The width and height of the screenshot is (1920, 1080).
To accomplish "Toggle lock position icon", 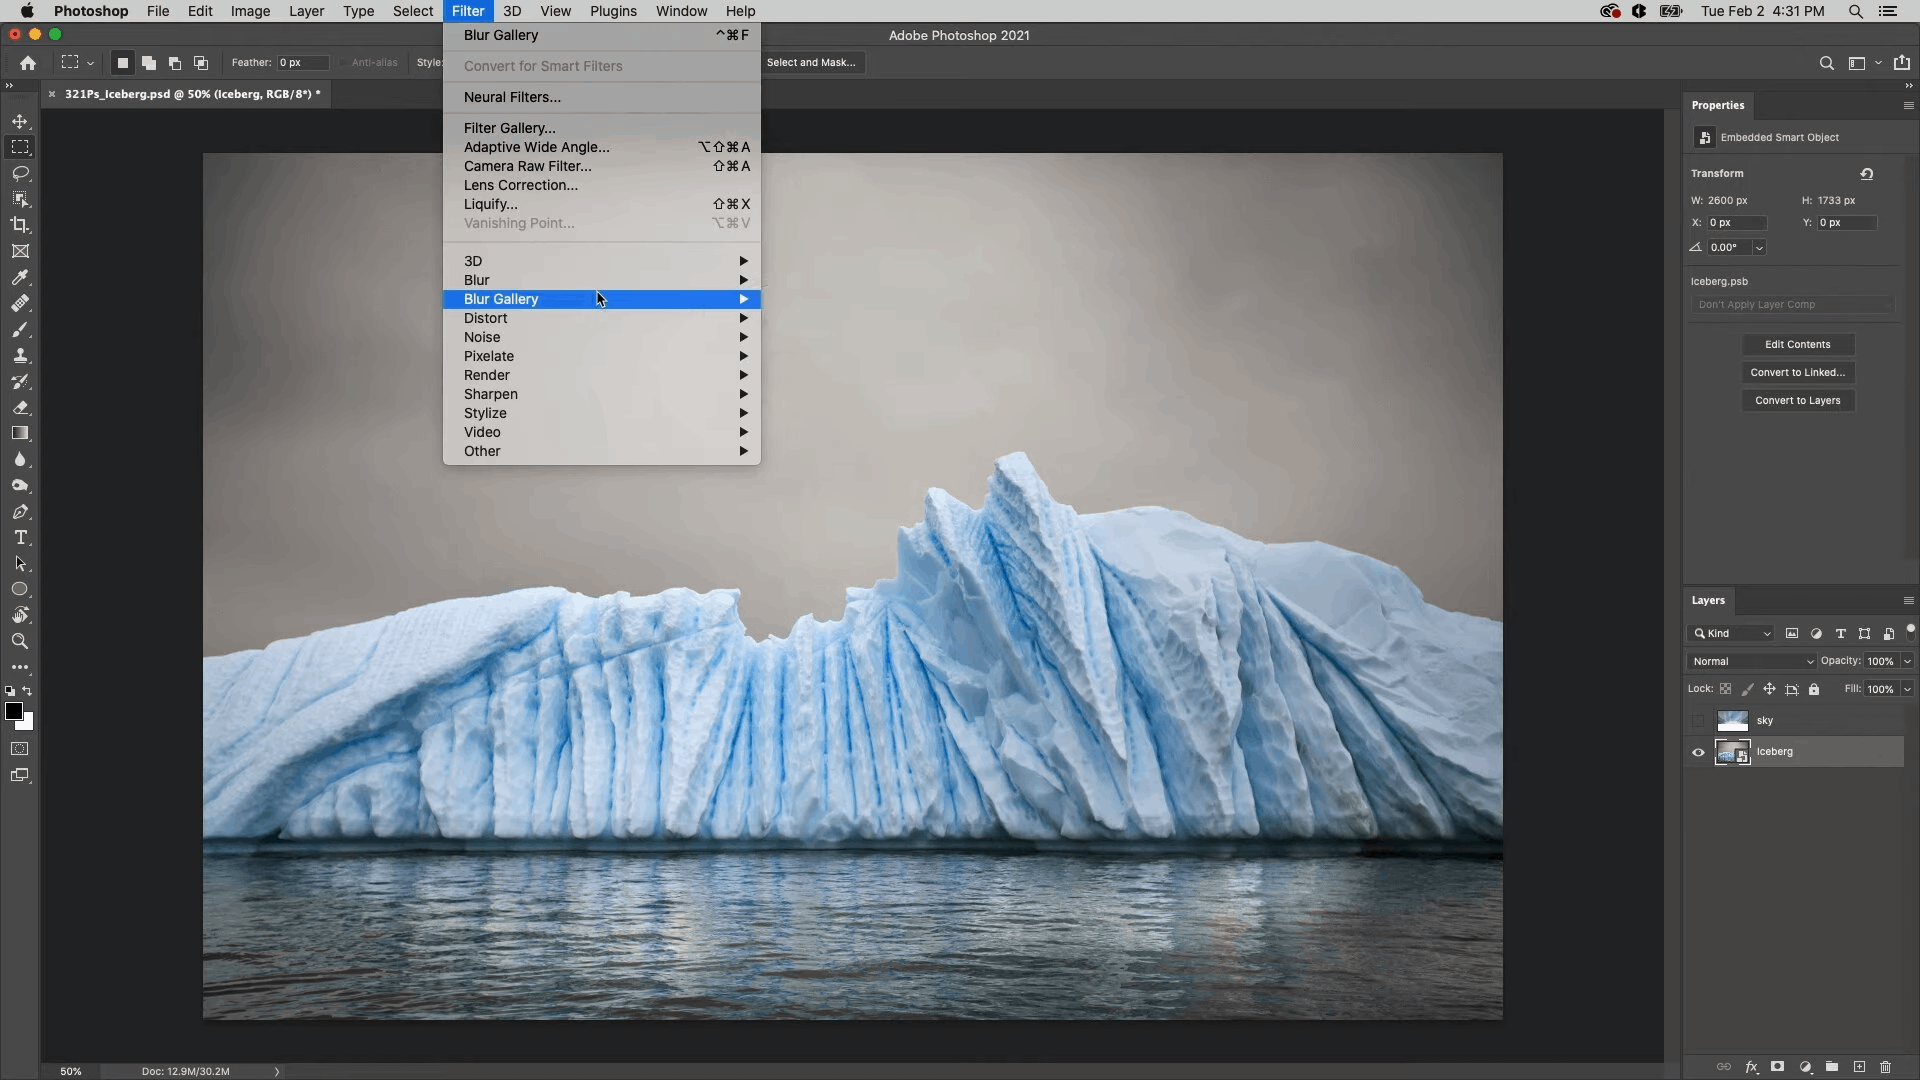I will coord(1769,689).
